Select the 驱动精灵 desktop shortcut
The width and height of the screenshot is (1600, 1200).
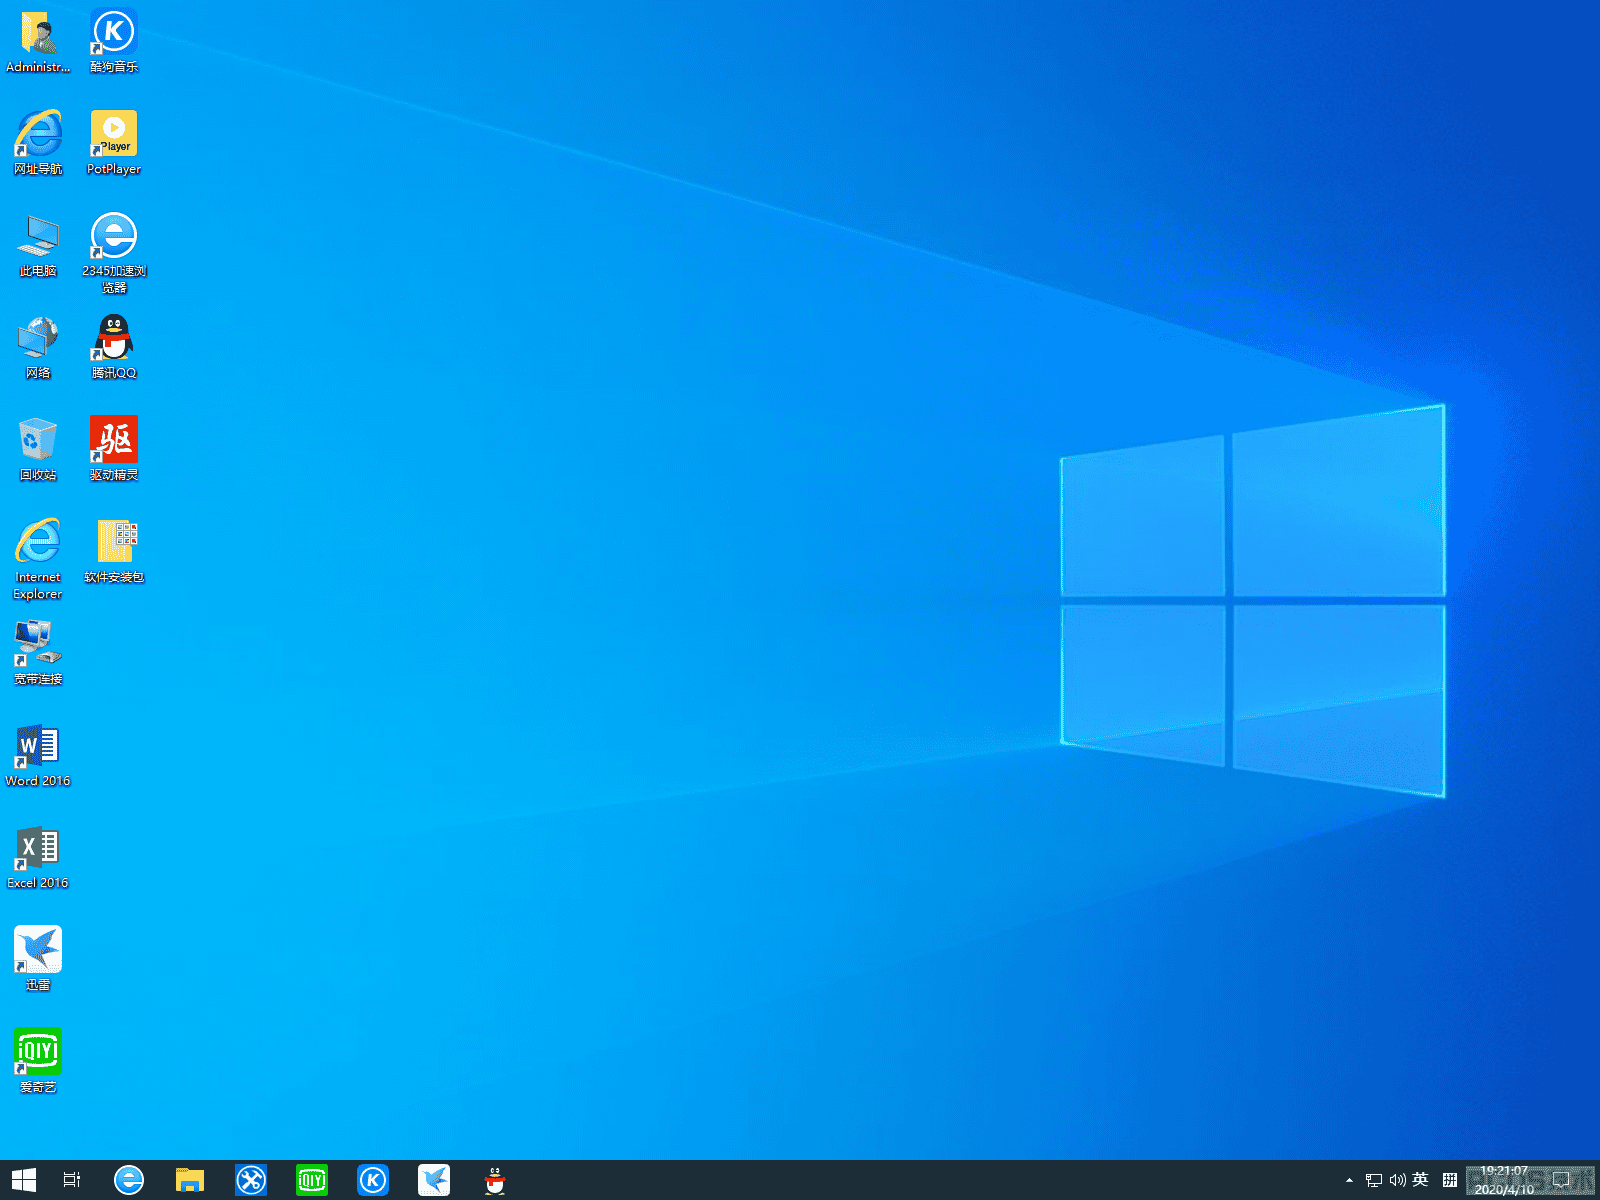(114, 450)
